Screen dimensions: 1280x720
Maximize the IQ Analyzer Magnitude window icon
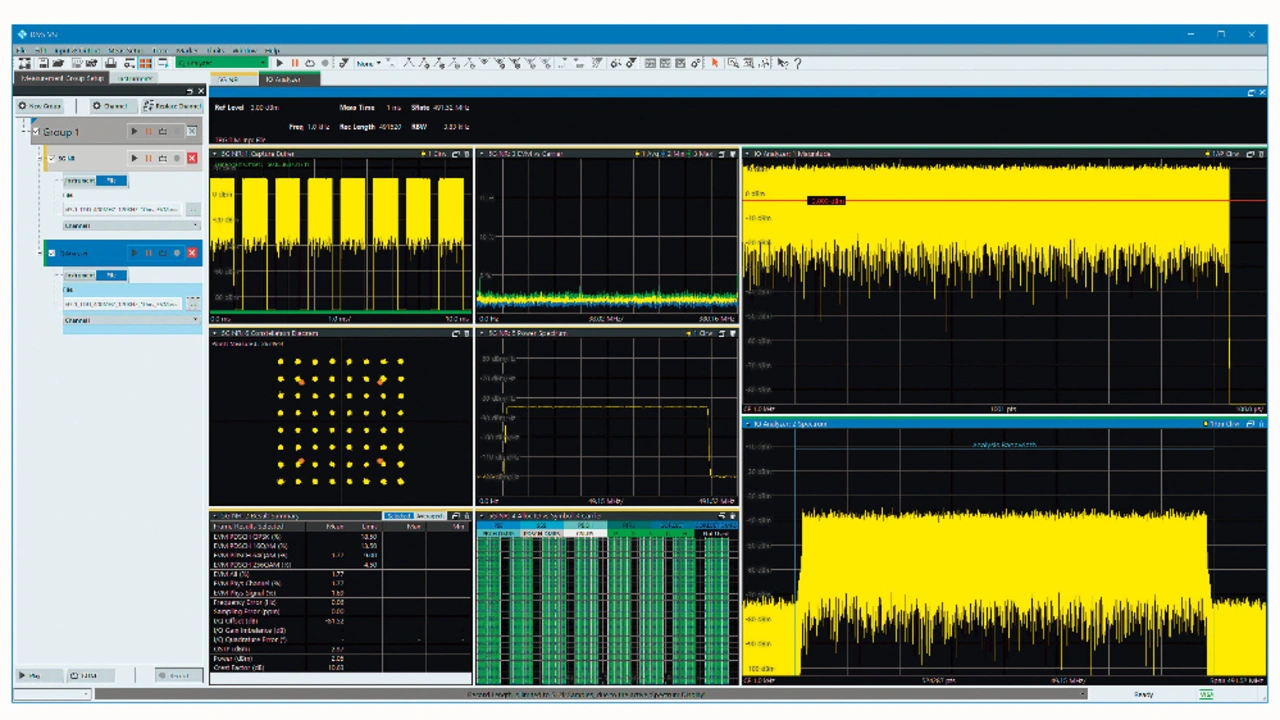1251,154
